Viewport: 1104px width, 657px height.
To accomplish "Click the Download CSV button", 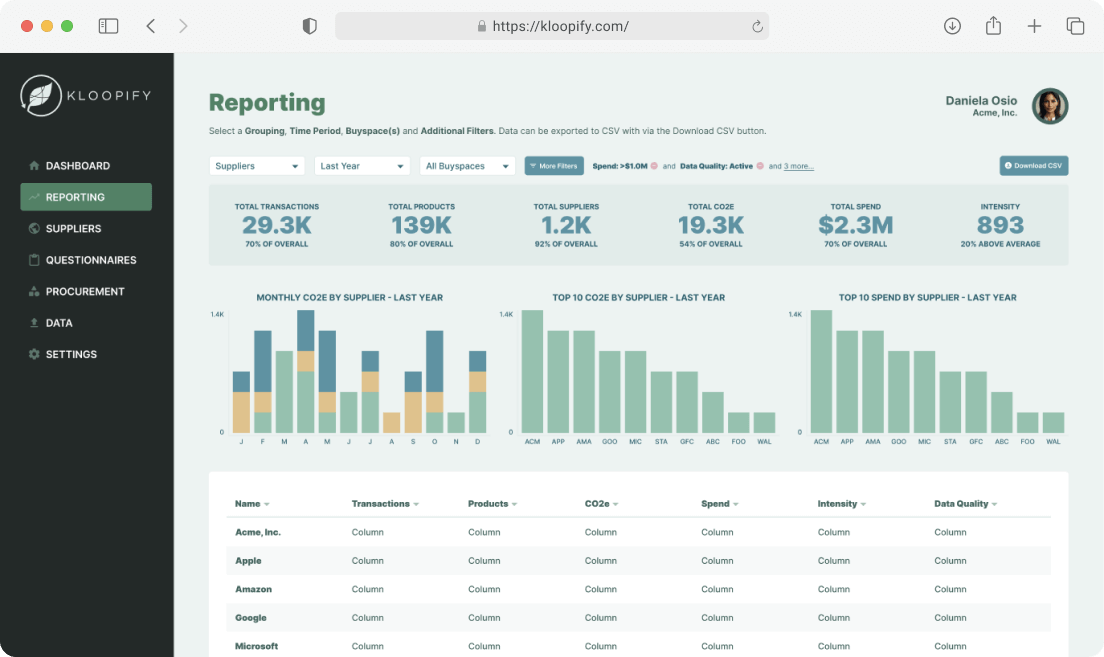I will pos(1034,165).
